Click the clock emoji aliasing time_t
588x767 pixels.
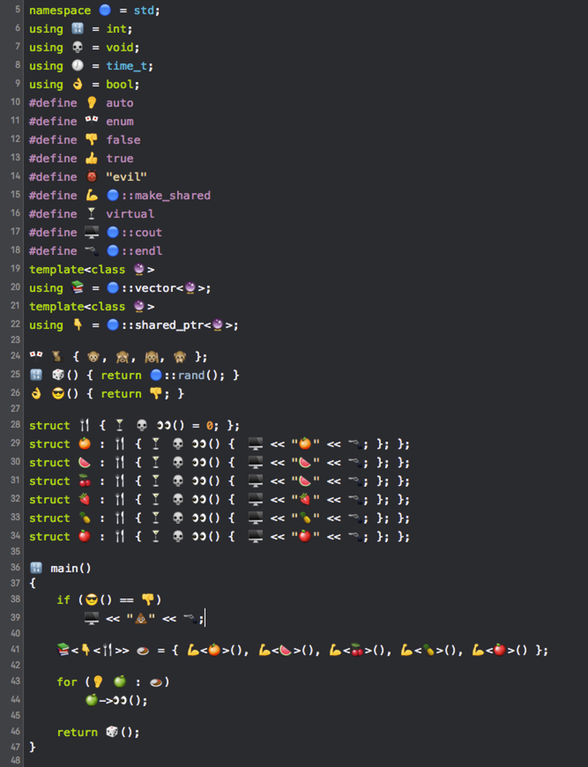(x=77, y=66)
